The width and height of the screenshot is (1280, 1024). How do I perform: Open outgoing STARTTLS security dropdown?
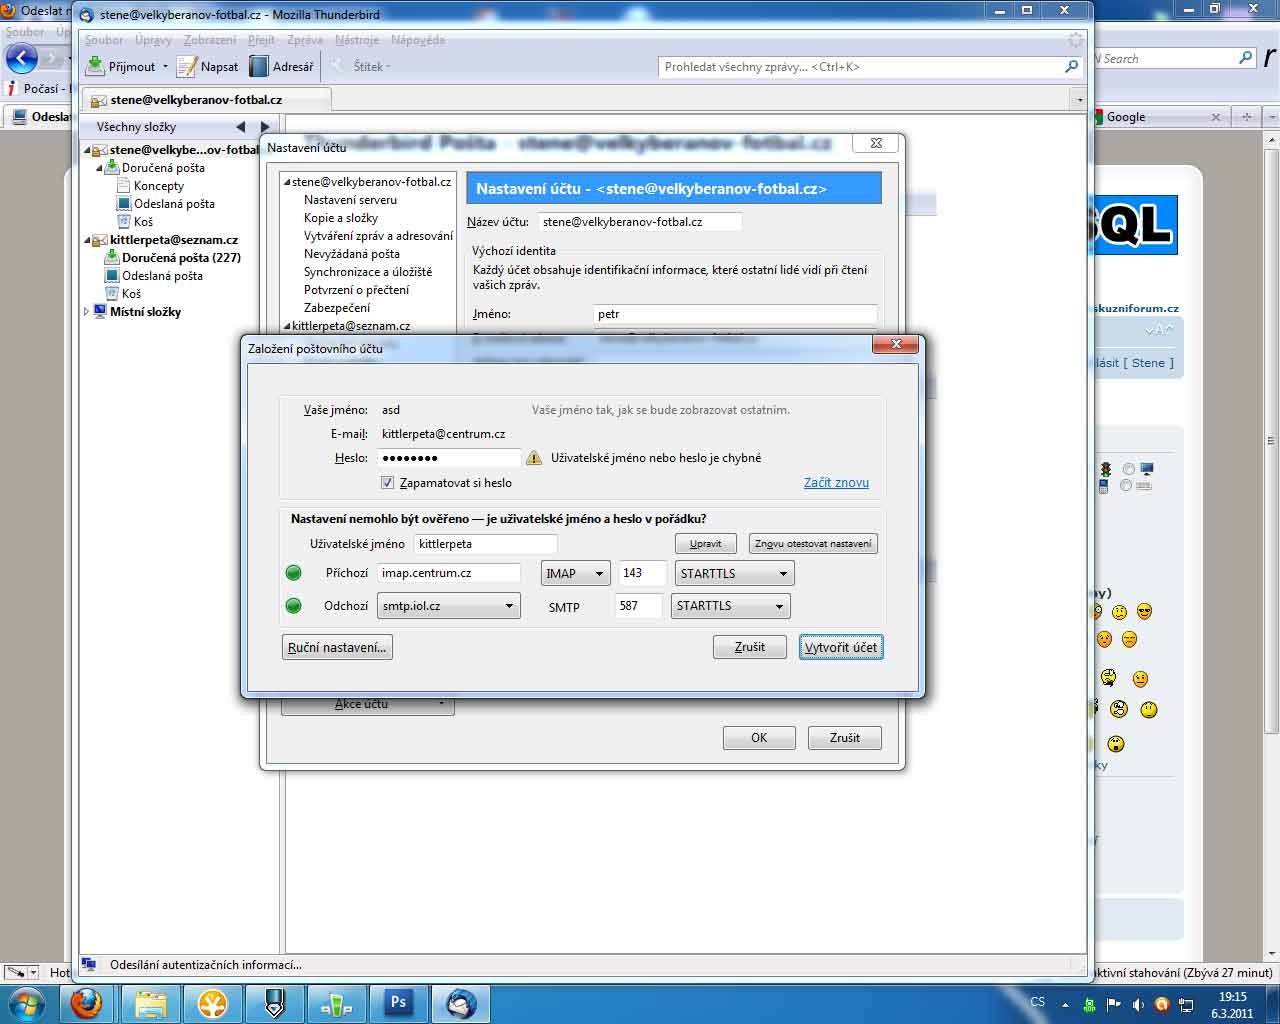click(731, 606)
